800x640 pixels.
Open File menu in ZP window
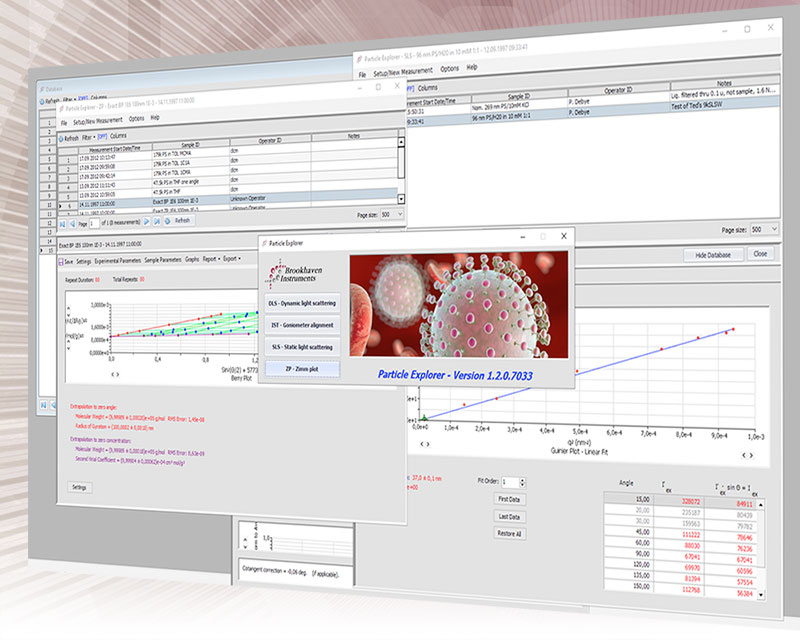pos(64,123)
